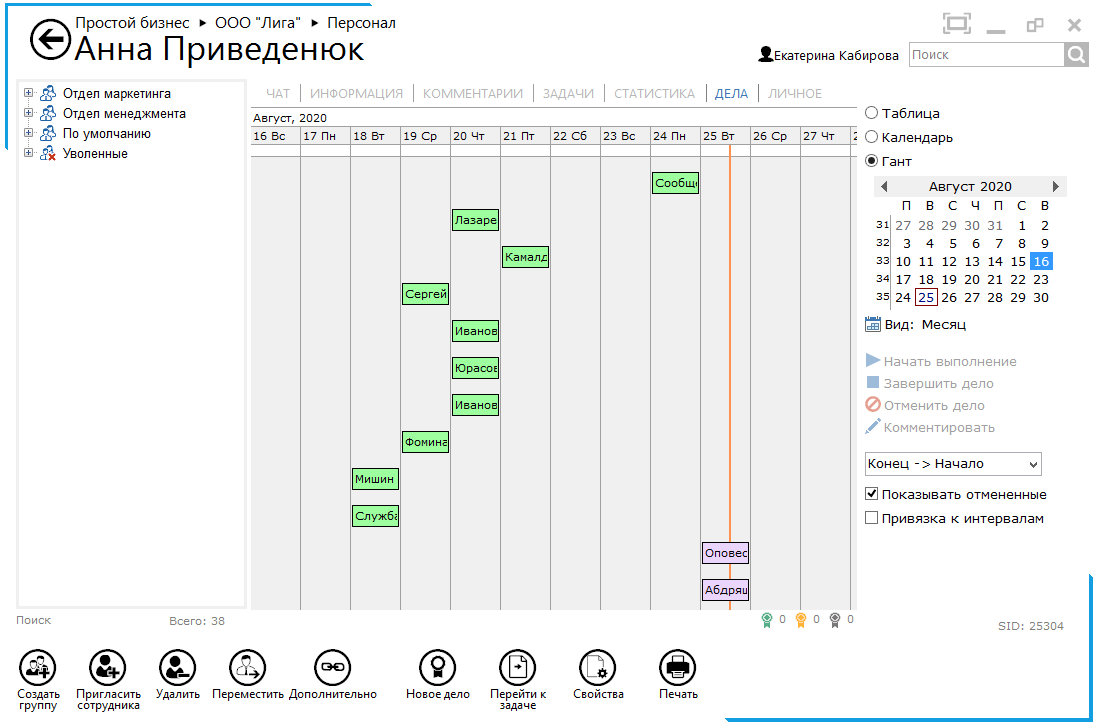Image resolution: width=1097 pixels, height=726 pixels.
Task: Open the Конец -> Начало dropdown
Action: pos(953,464)
